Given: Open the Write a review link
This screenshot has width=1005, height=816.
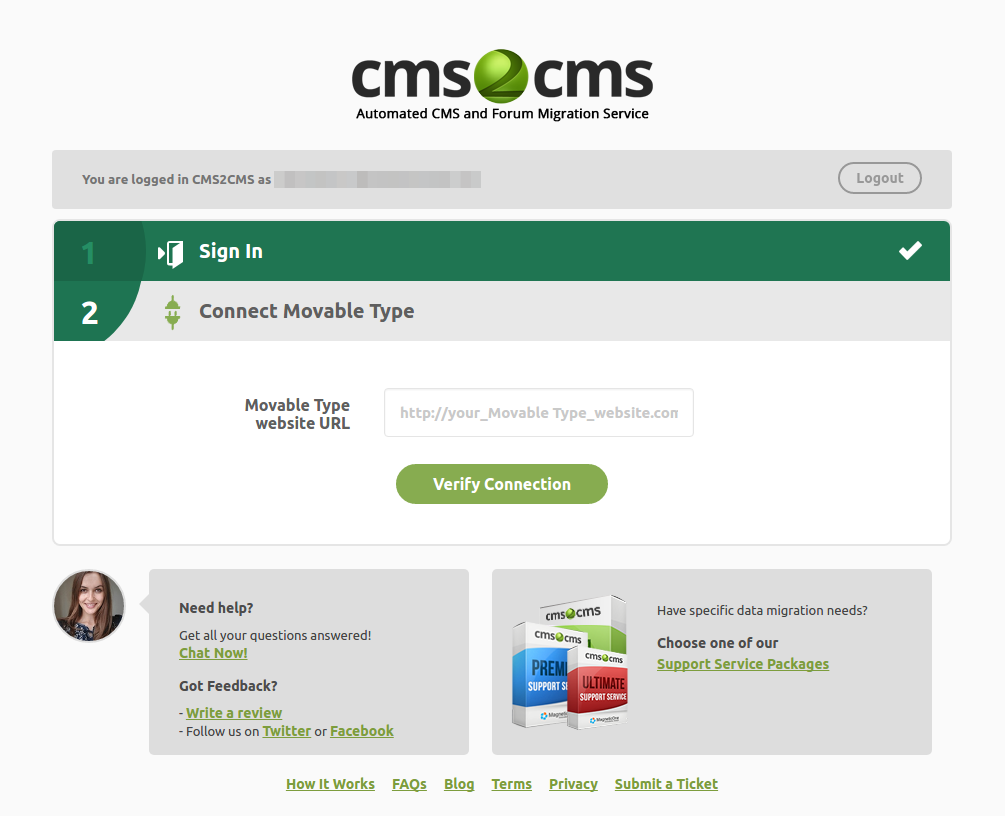Looking at the screenshot, I should click(x=234, y=713).
